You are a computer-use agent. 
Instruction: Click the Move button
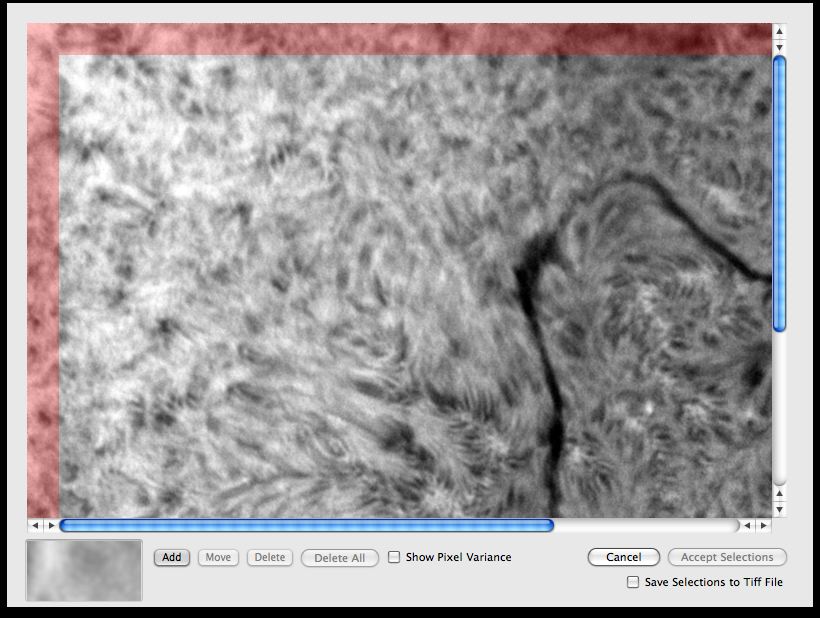pos(218,557)
